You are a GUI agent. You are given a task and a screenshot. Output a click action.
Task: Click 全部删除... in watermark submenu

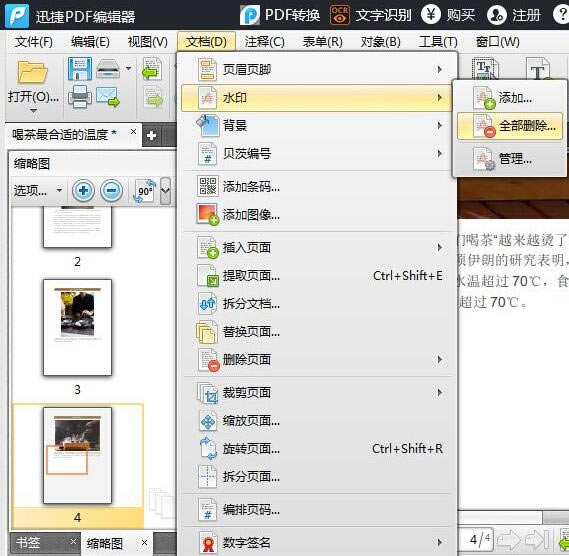510,126
